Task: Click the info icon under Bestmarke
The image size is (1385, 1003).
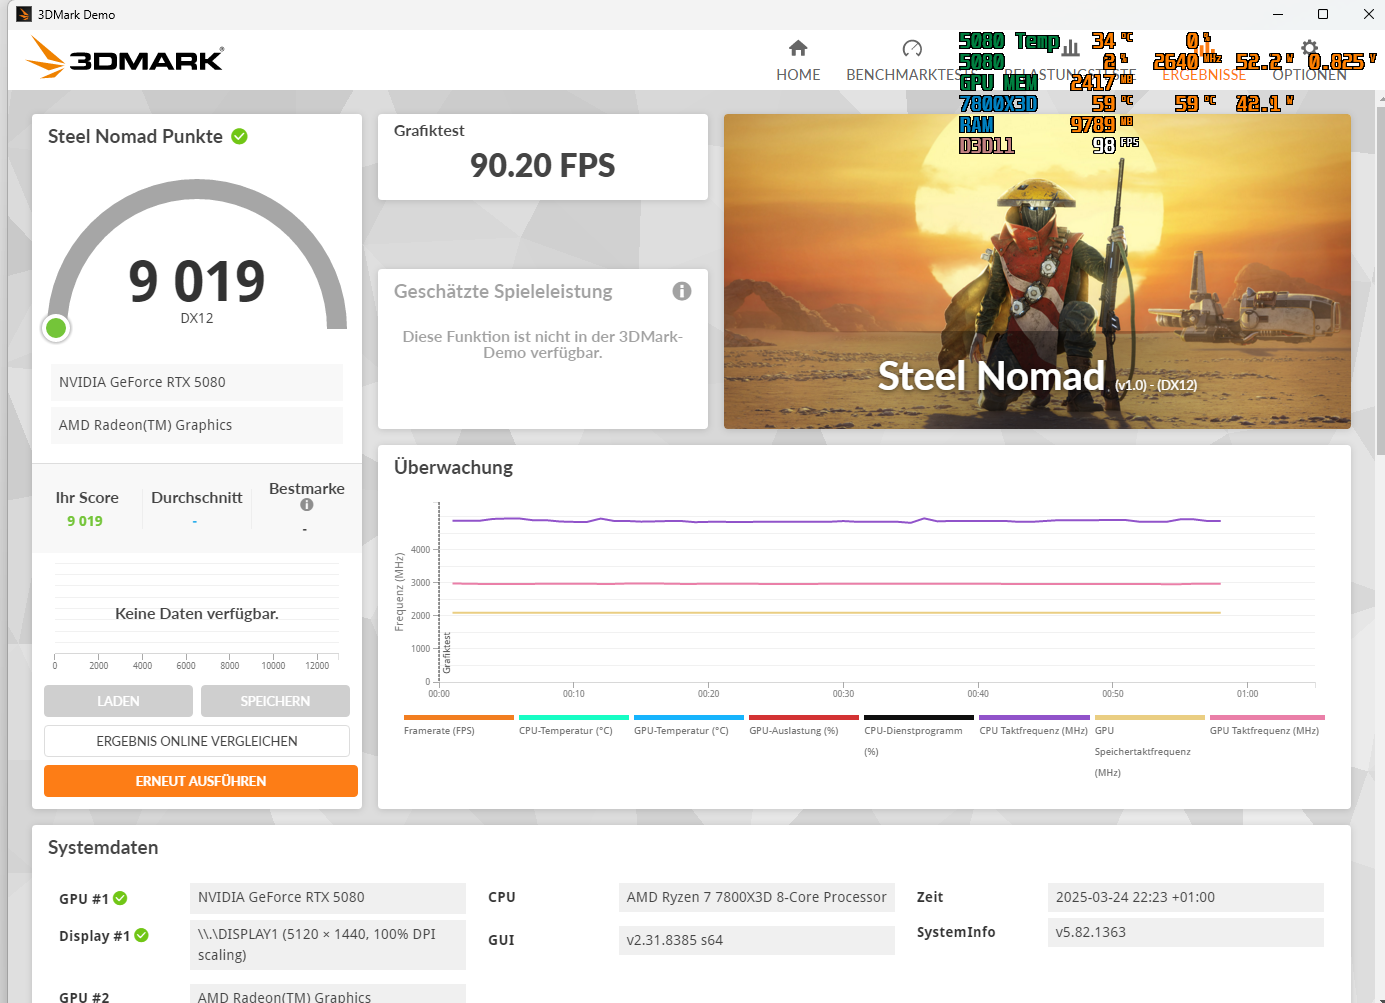Action: coord(306,505)
